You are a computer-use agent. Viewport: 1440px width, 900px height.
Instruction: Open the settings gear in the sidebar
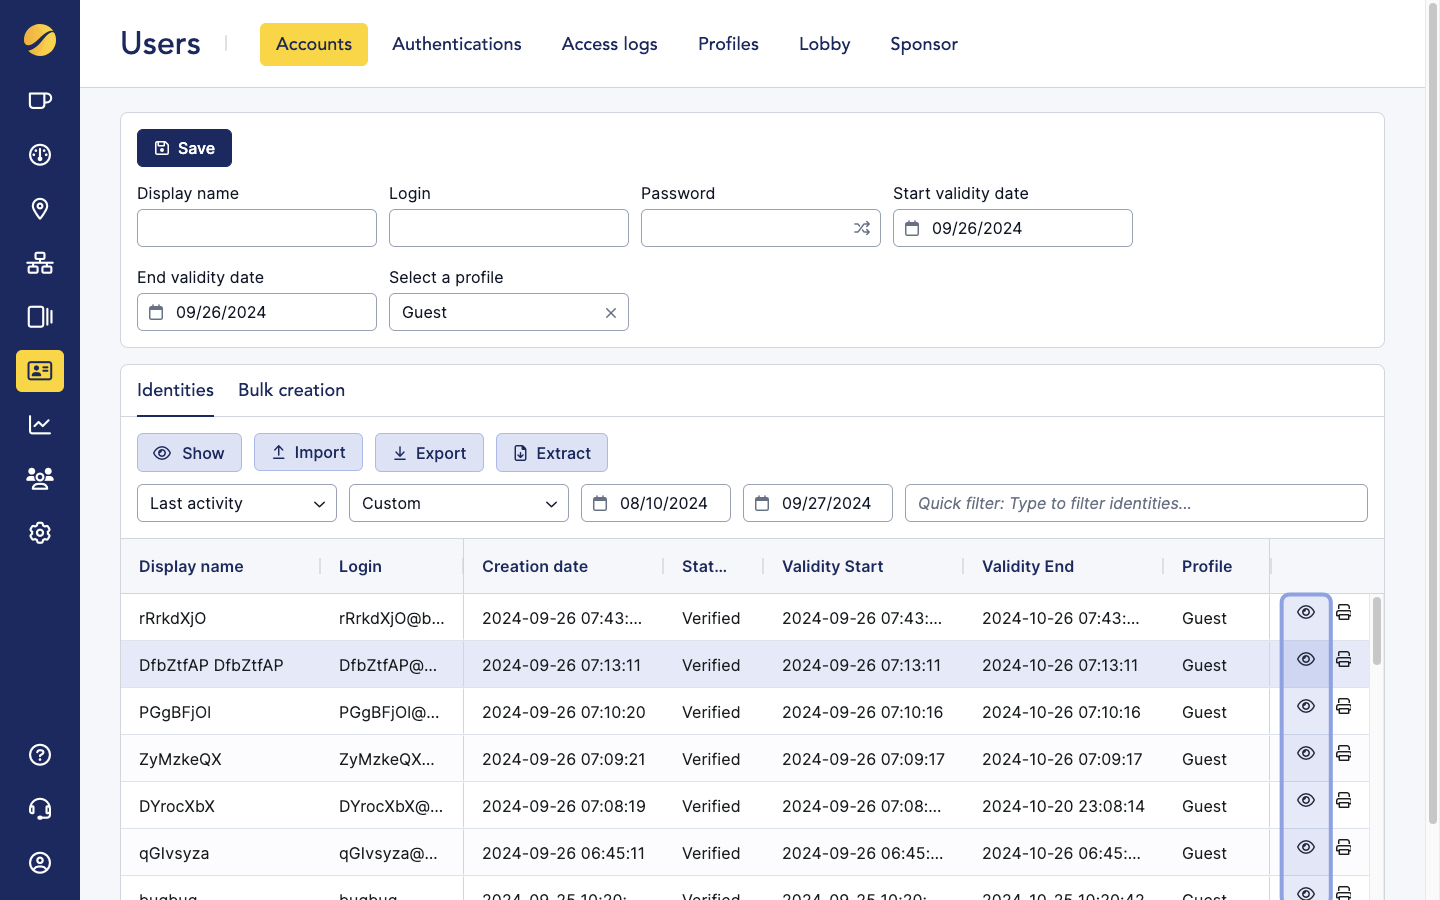pyautogui.click(x=40, y=533)
